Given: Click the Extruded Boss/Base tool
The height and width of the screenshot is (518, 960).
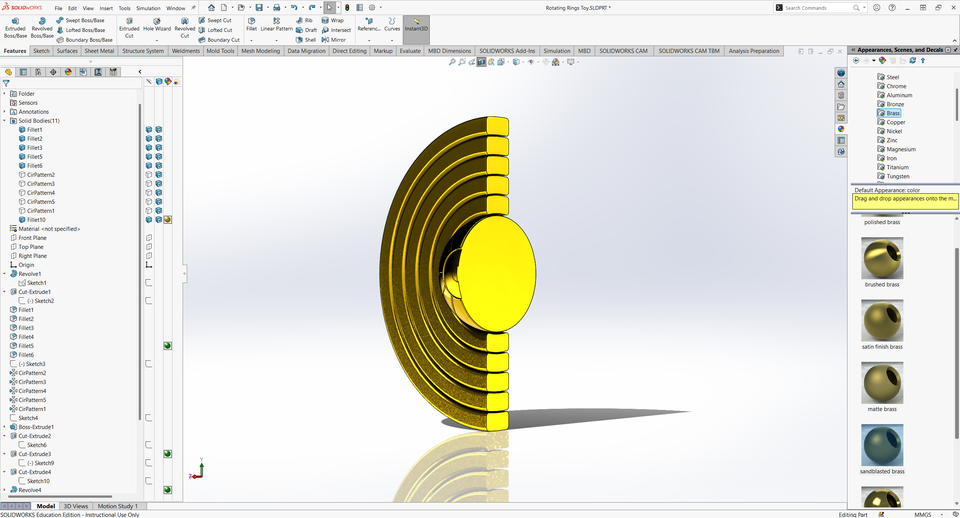Looking at the screenshot, I should point(15,27).
